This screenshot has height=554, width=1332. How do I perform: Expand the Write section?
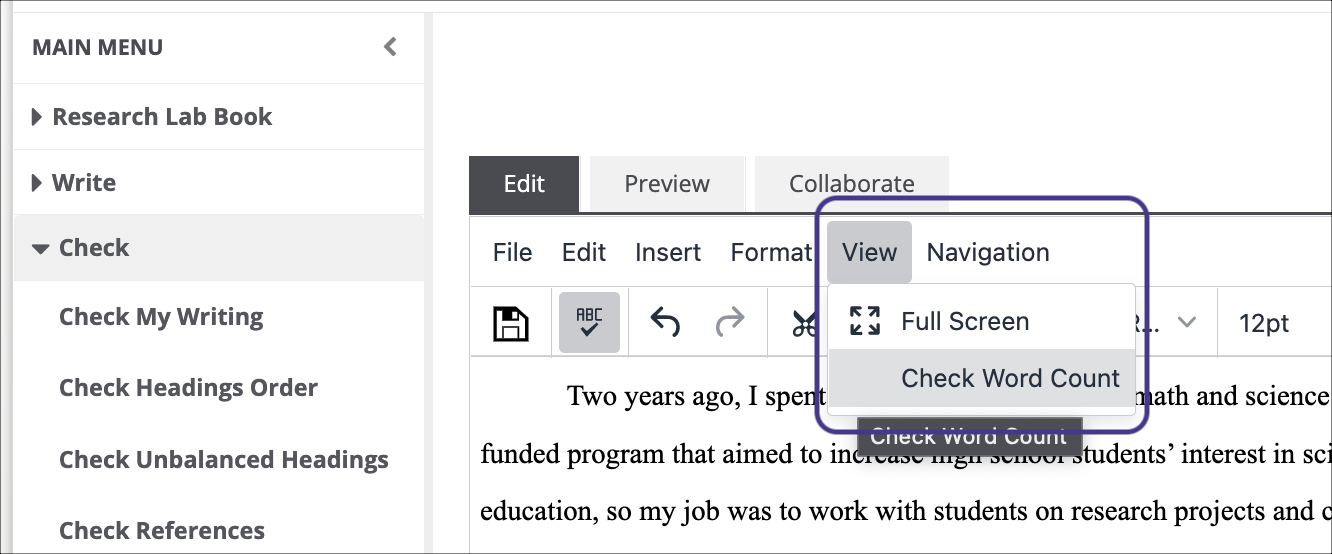pos(37,183)
